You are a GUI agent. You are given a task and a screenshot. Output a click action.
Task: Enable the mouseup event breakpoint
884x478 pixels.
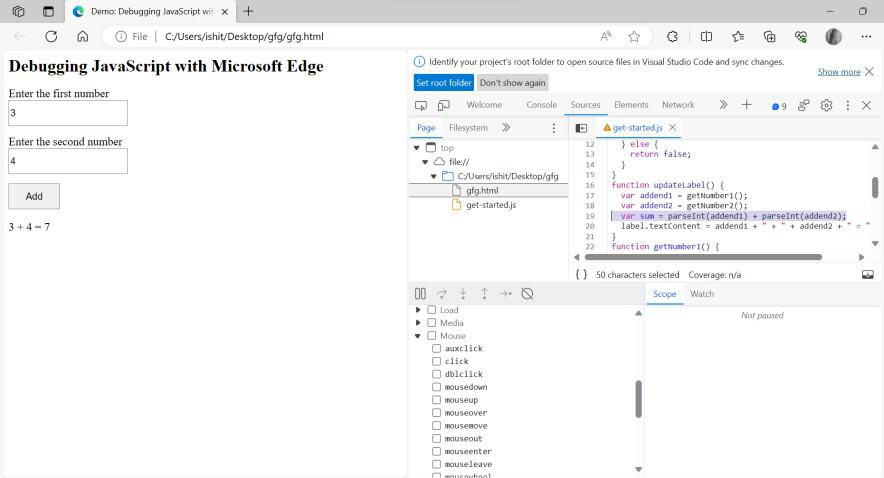[436, 400]
